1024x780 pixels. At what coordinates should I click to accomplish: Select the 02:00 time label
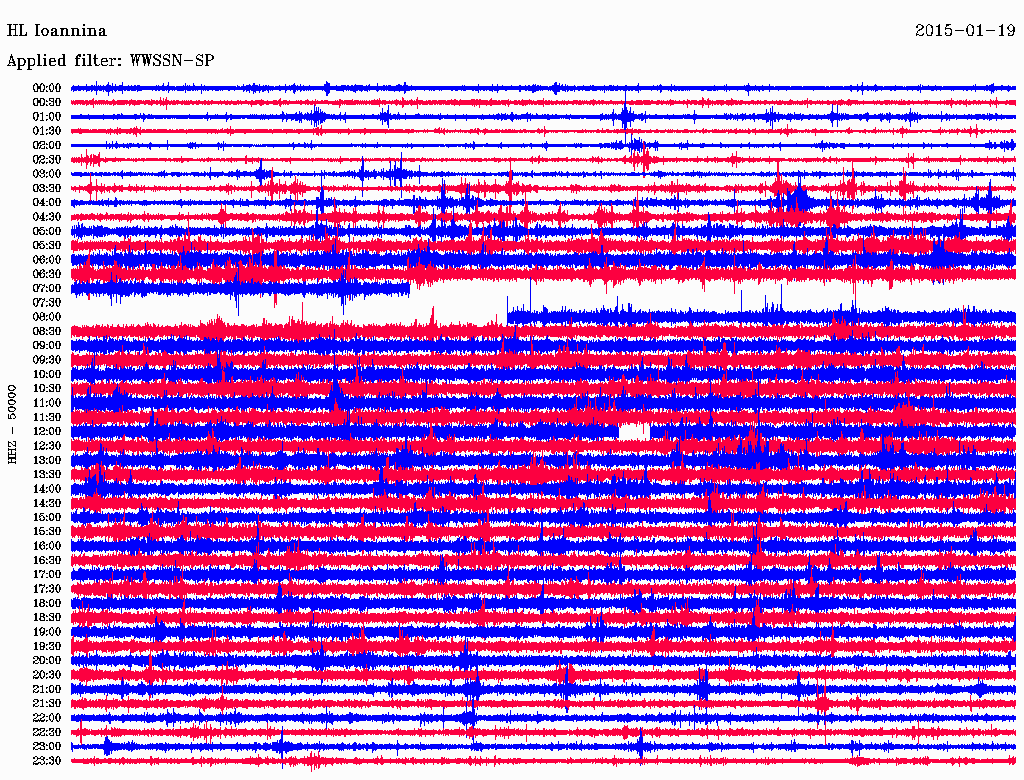pyautogui.click(x=47, y=145)
